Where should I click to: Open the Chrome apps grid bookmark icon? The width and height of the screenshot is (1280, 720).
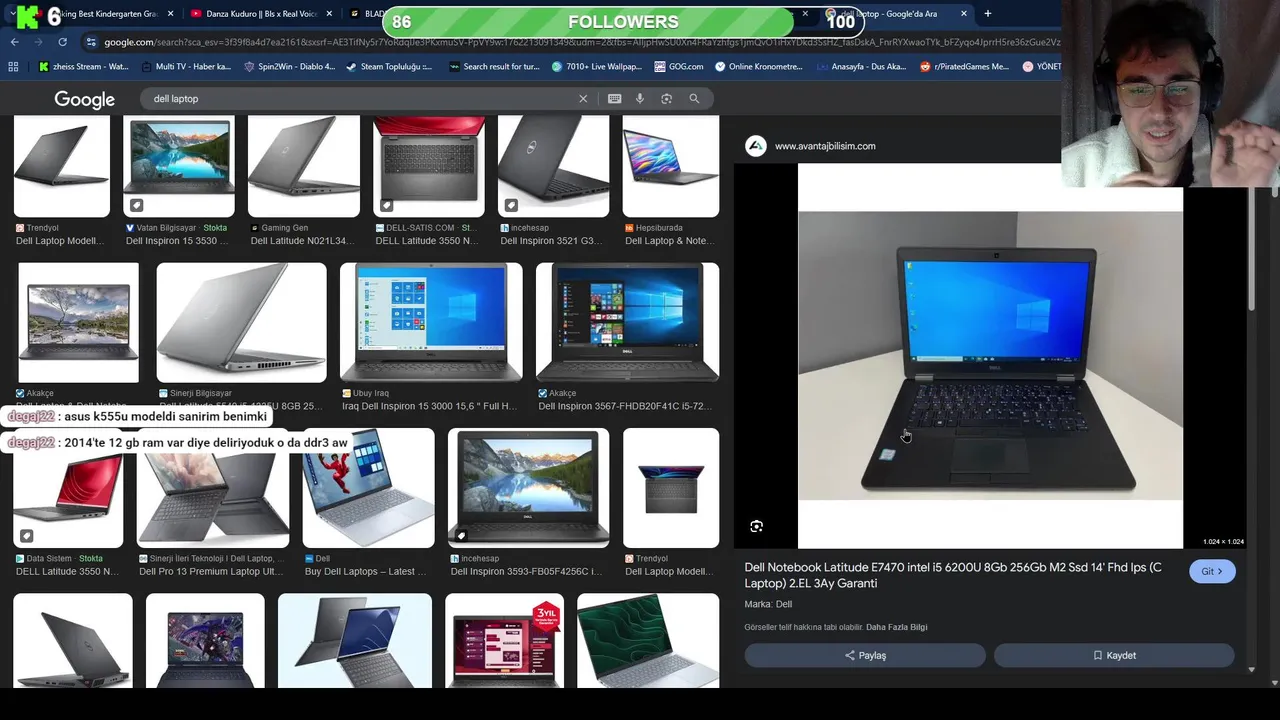(13, 67)
